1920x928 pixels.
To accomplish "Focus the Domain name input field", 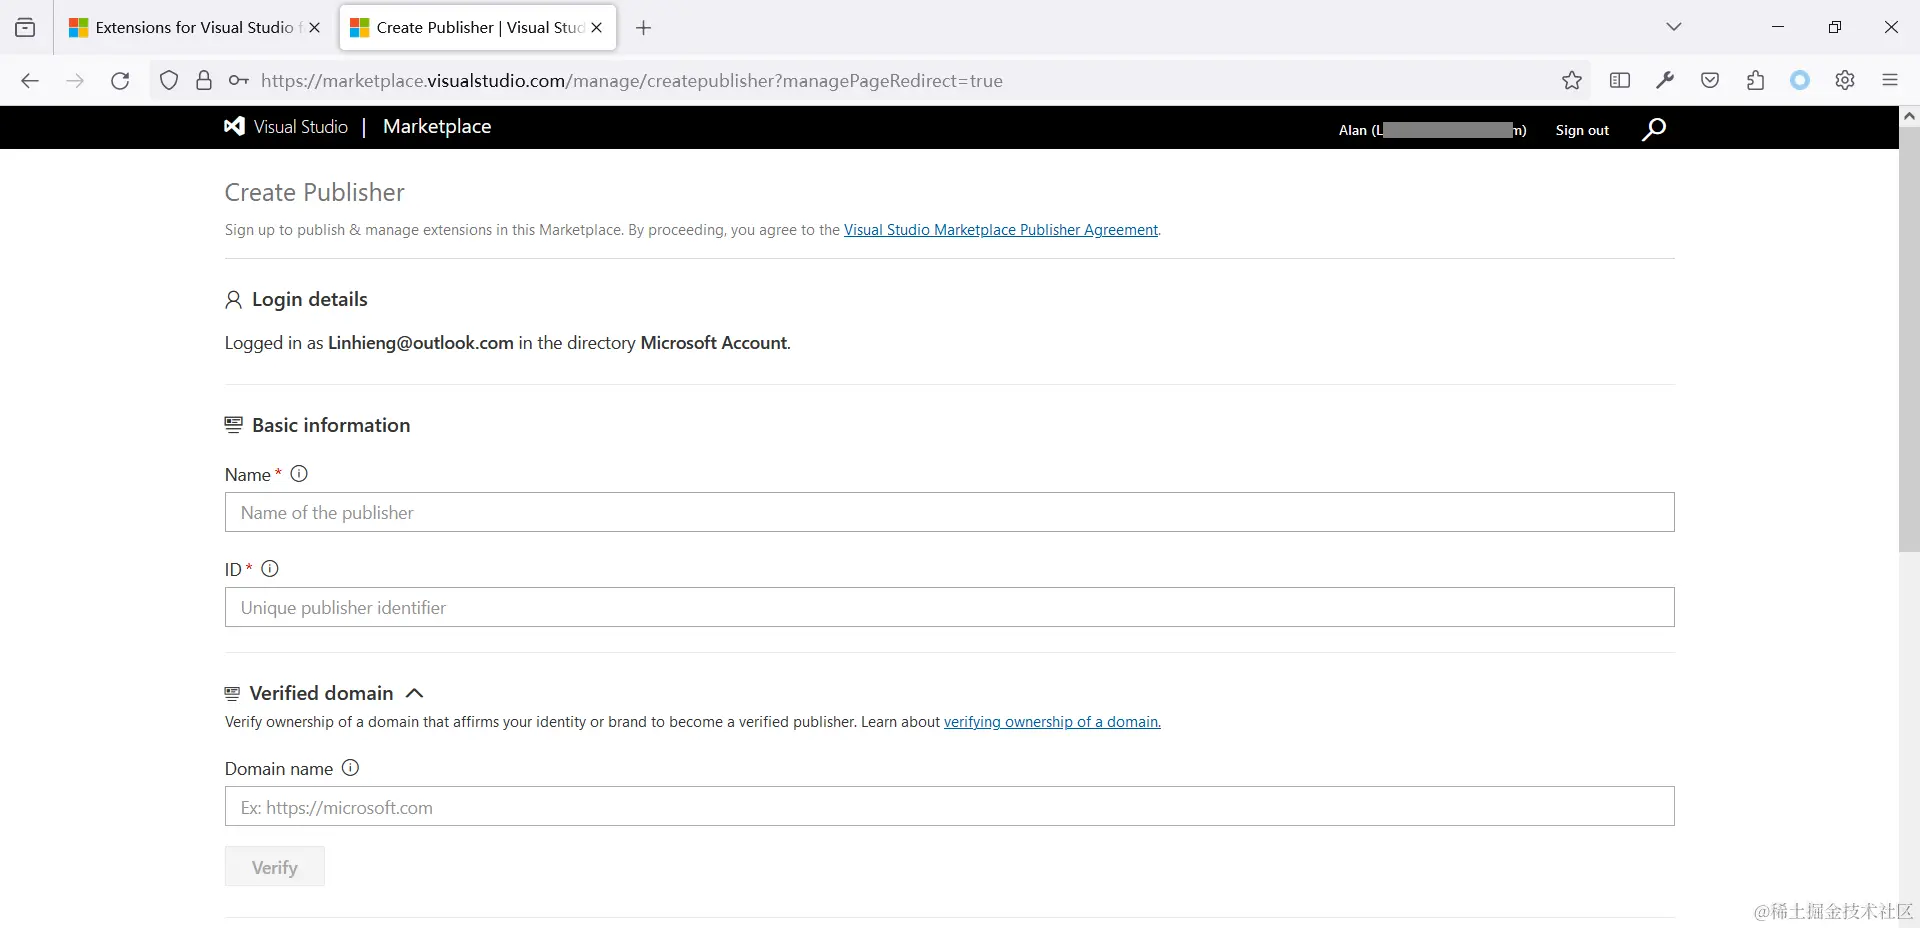I will coord(950,806).
